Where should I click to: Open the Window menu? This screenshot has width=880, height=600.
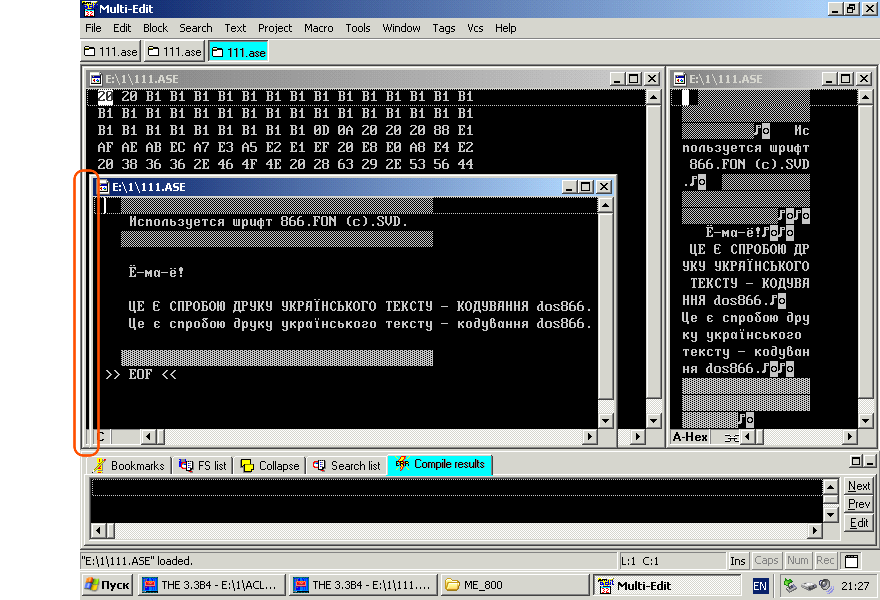(401, 28)
